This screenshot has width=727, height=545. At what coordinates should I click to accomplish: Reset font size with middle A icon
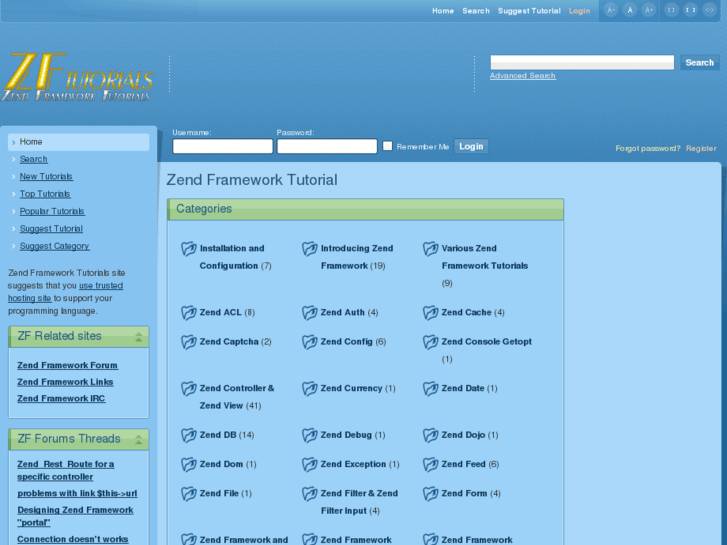[630, 10]
